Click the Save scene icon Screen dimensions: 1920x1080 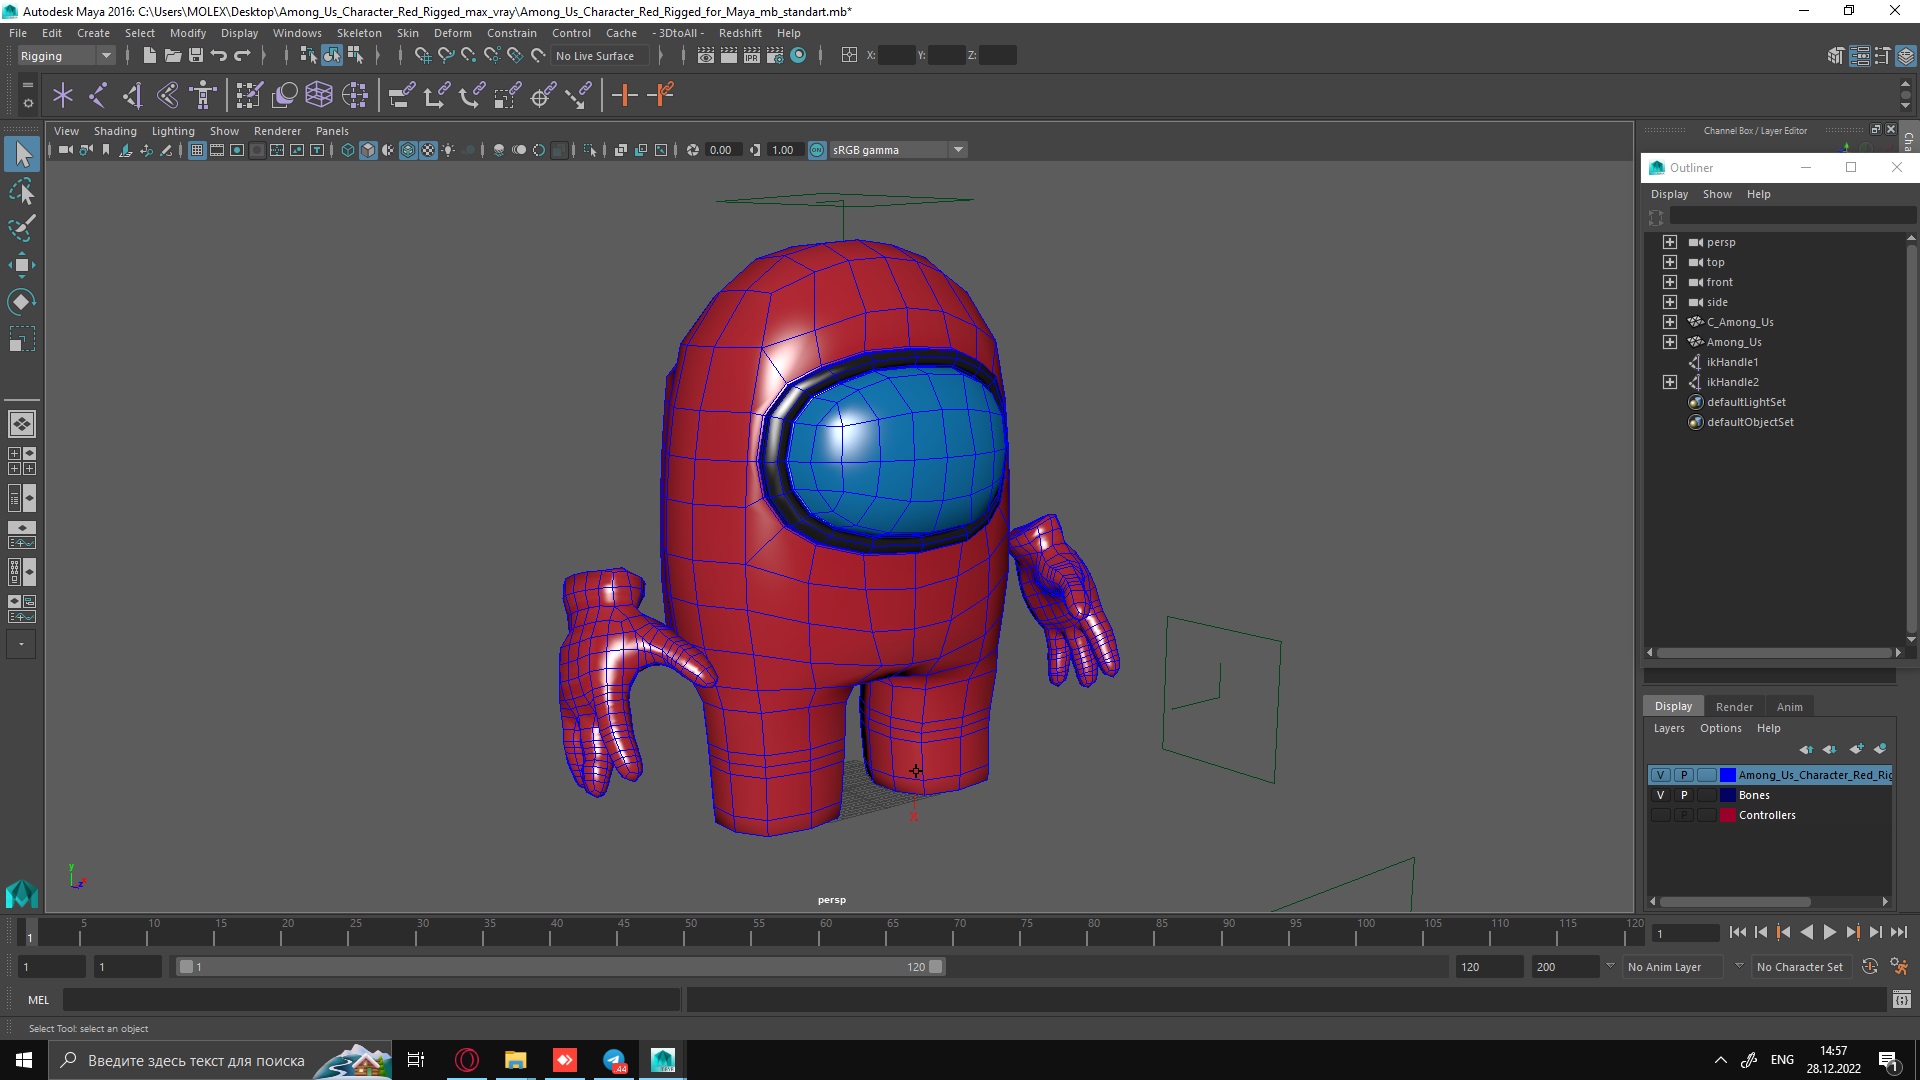click(196, 56)
